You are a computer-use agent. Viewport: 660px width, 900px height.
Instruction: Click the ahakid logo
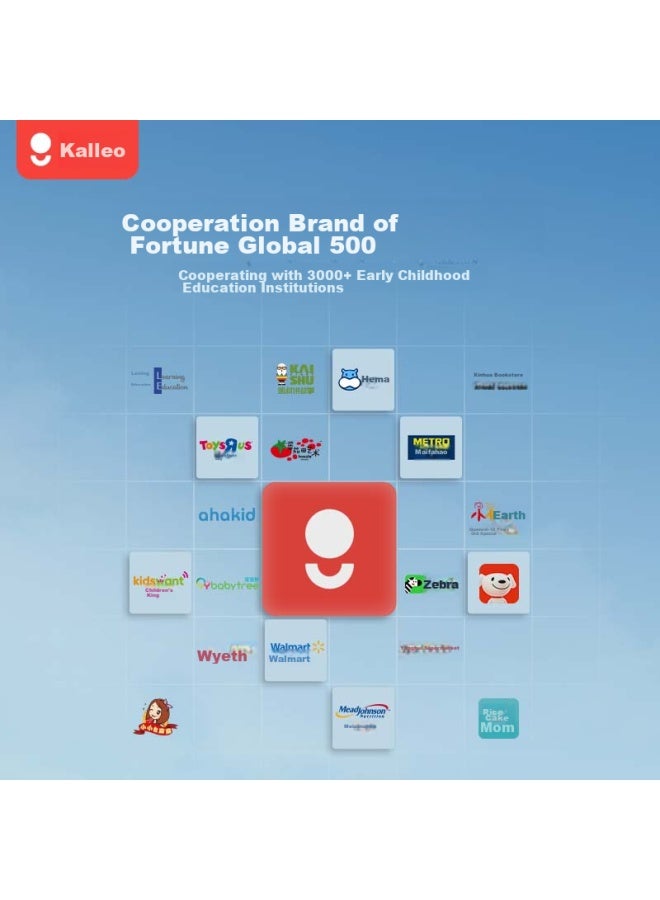[x=227, y=515]
